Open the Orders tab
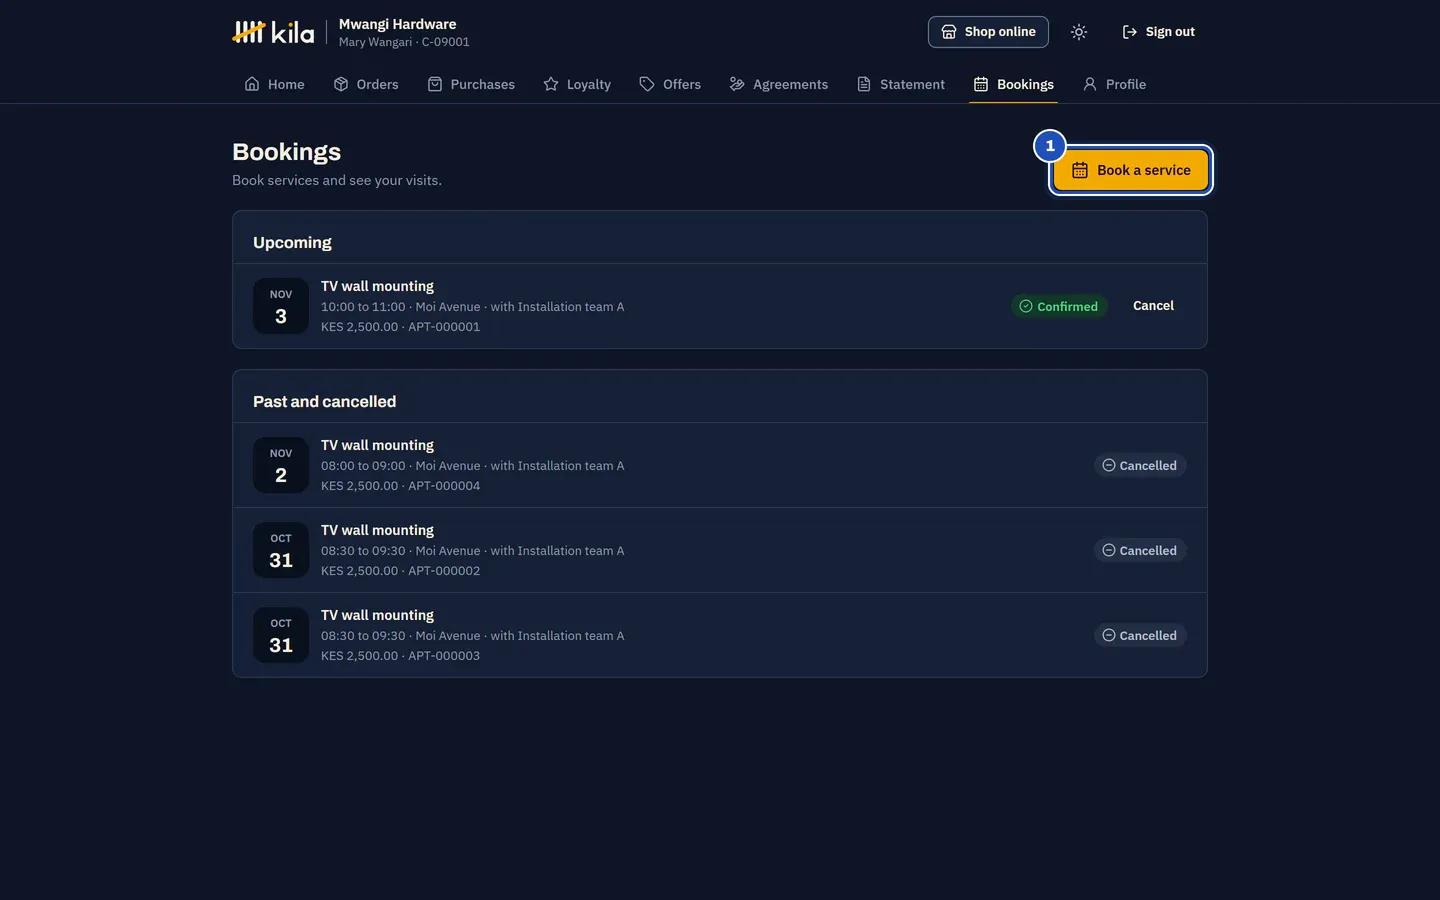The height and width of the screenshot is (900, 1440). (366, 84)
